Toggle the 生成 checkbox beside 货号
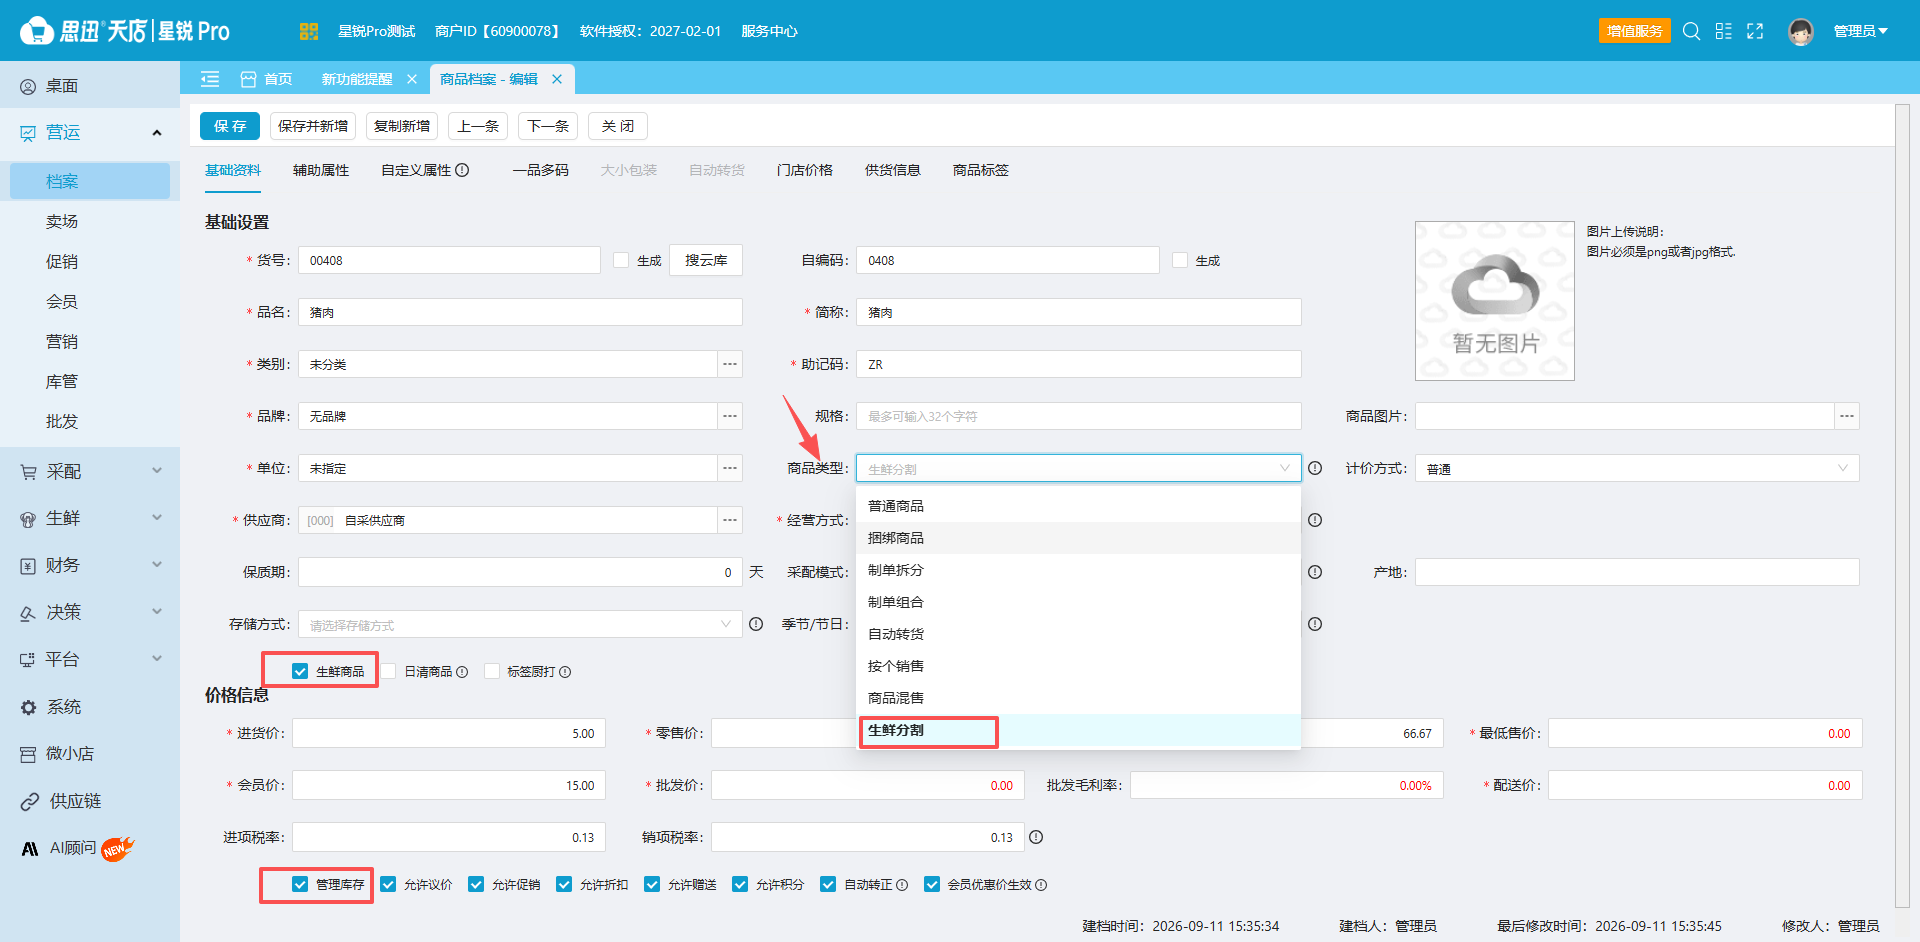This screenshot has width=1920, height=942. tap(621, 260)
